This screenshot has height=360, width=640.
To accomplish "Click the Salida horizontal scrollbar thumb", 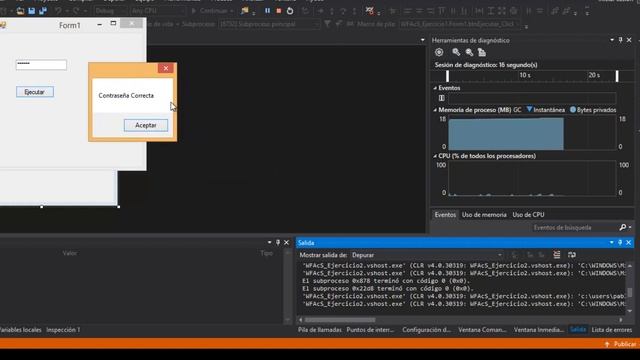I will pyautogui.click(x=340, y=320).
